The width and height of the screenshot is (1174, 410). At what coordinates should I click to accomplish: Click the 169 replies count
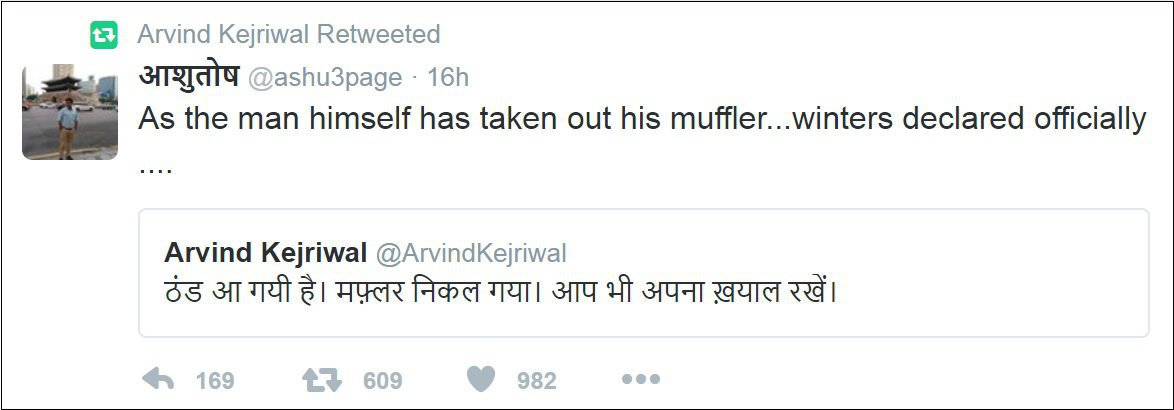coord(215,381)
